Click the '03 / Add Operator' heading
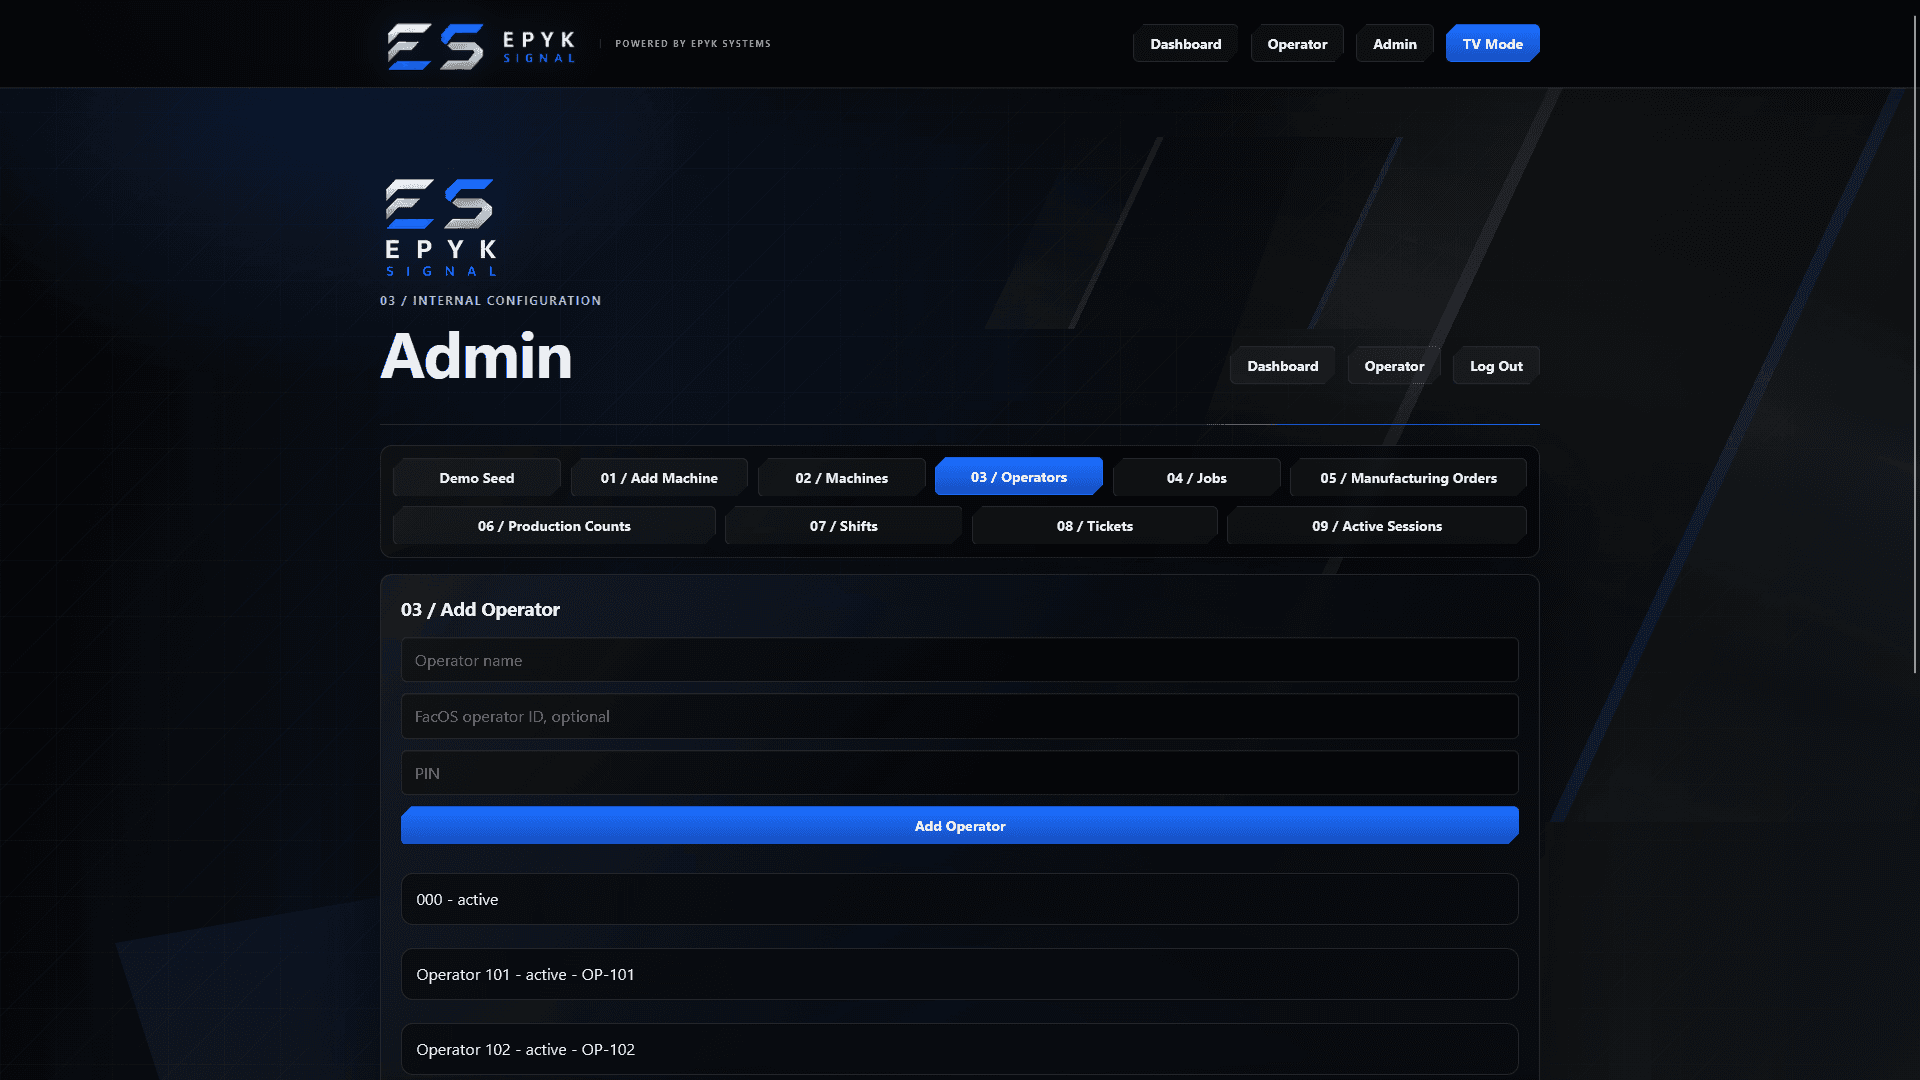This screenshot has height=1080, width=1920. pyautogui.click(x=480, y=609)
